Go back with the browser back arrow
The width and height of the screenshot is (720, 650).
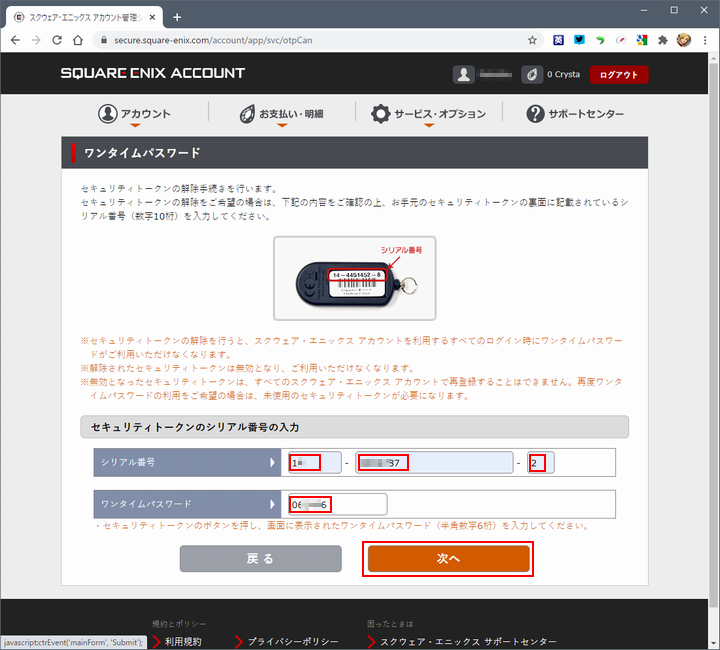click(x=15, y=40)
